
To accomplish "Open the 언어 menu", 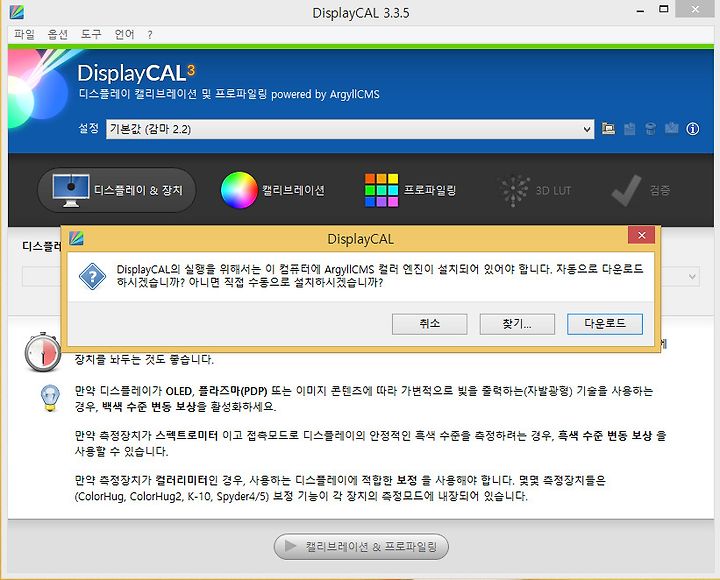I will click(x=124, y=34).
